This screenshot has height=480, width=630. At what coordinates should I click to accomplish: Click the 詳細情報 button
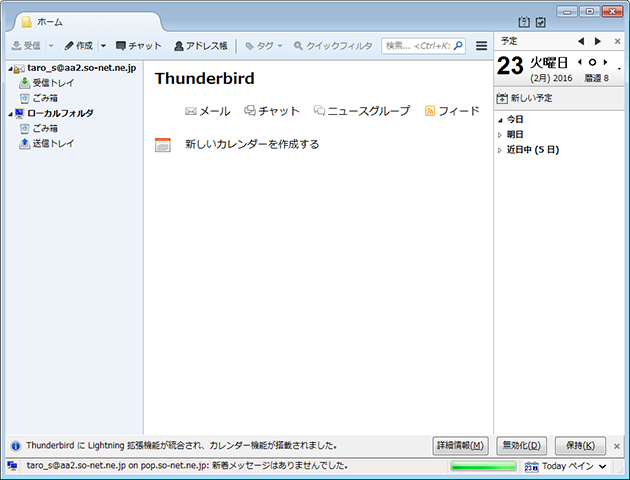(x=461, y=446)
